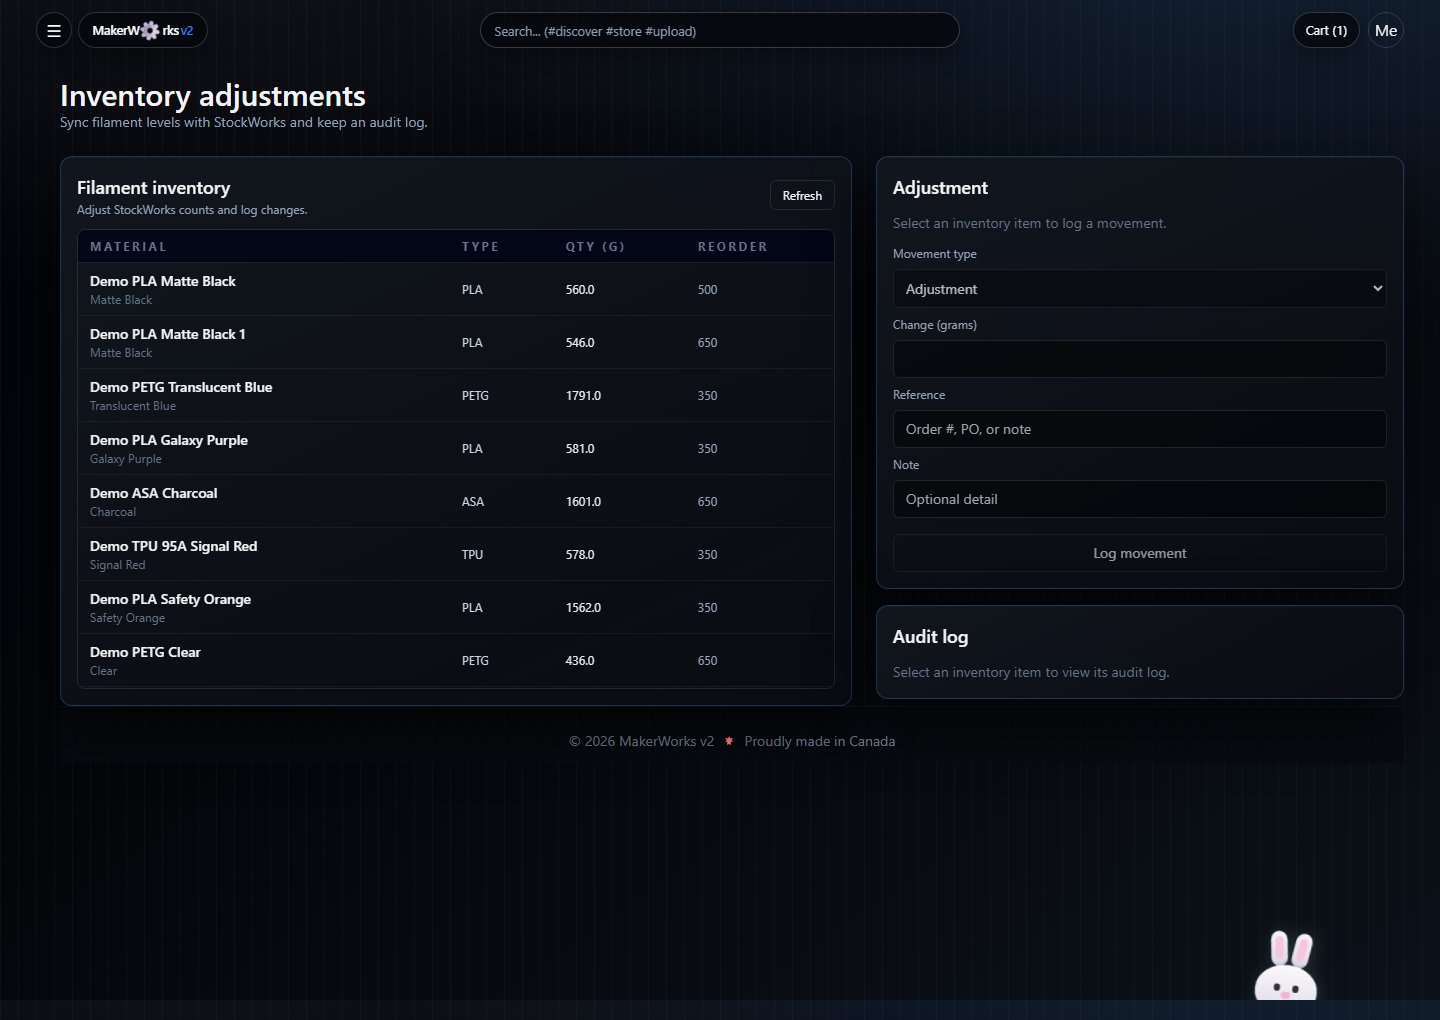
Task: Select the Demo PETG Clear row
Action: [x=456, y=660]
